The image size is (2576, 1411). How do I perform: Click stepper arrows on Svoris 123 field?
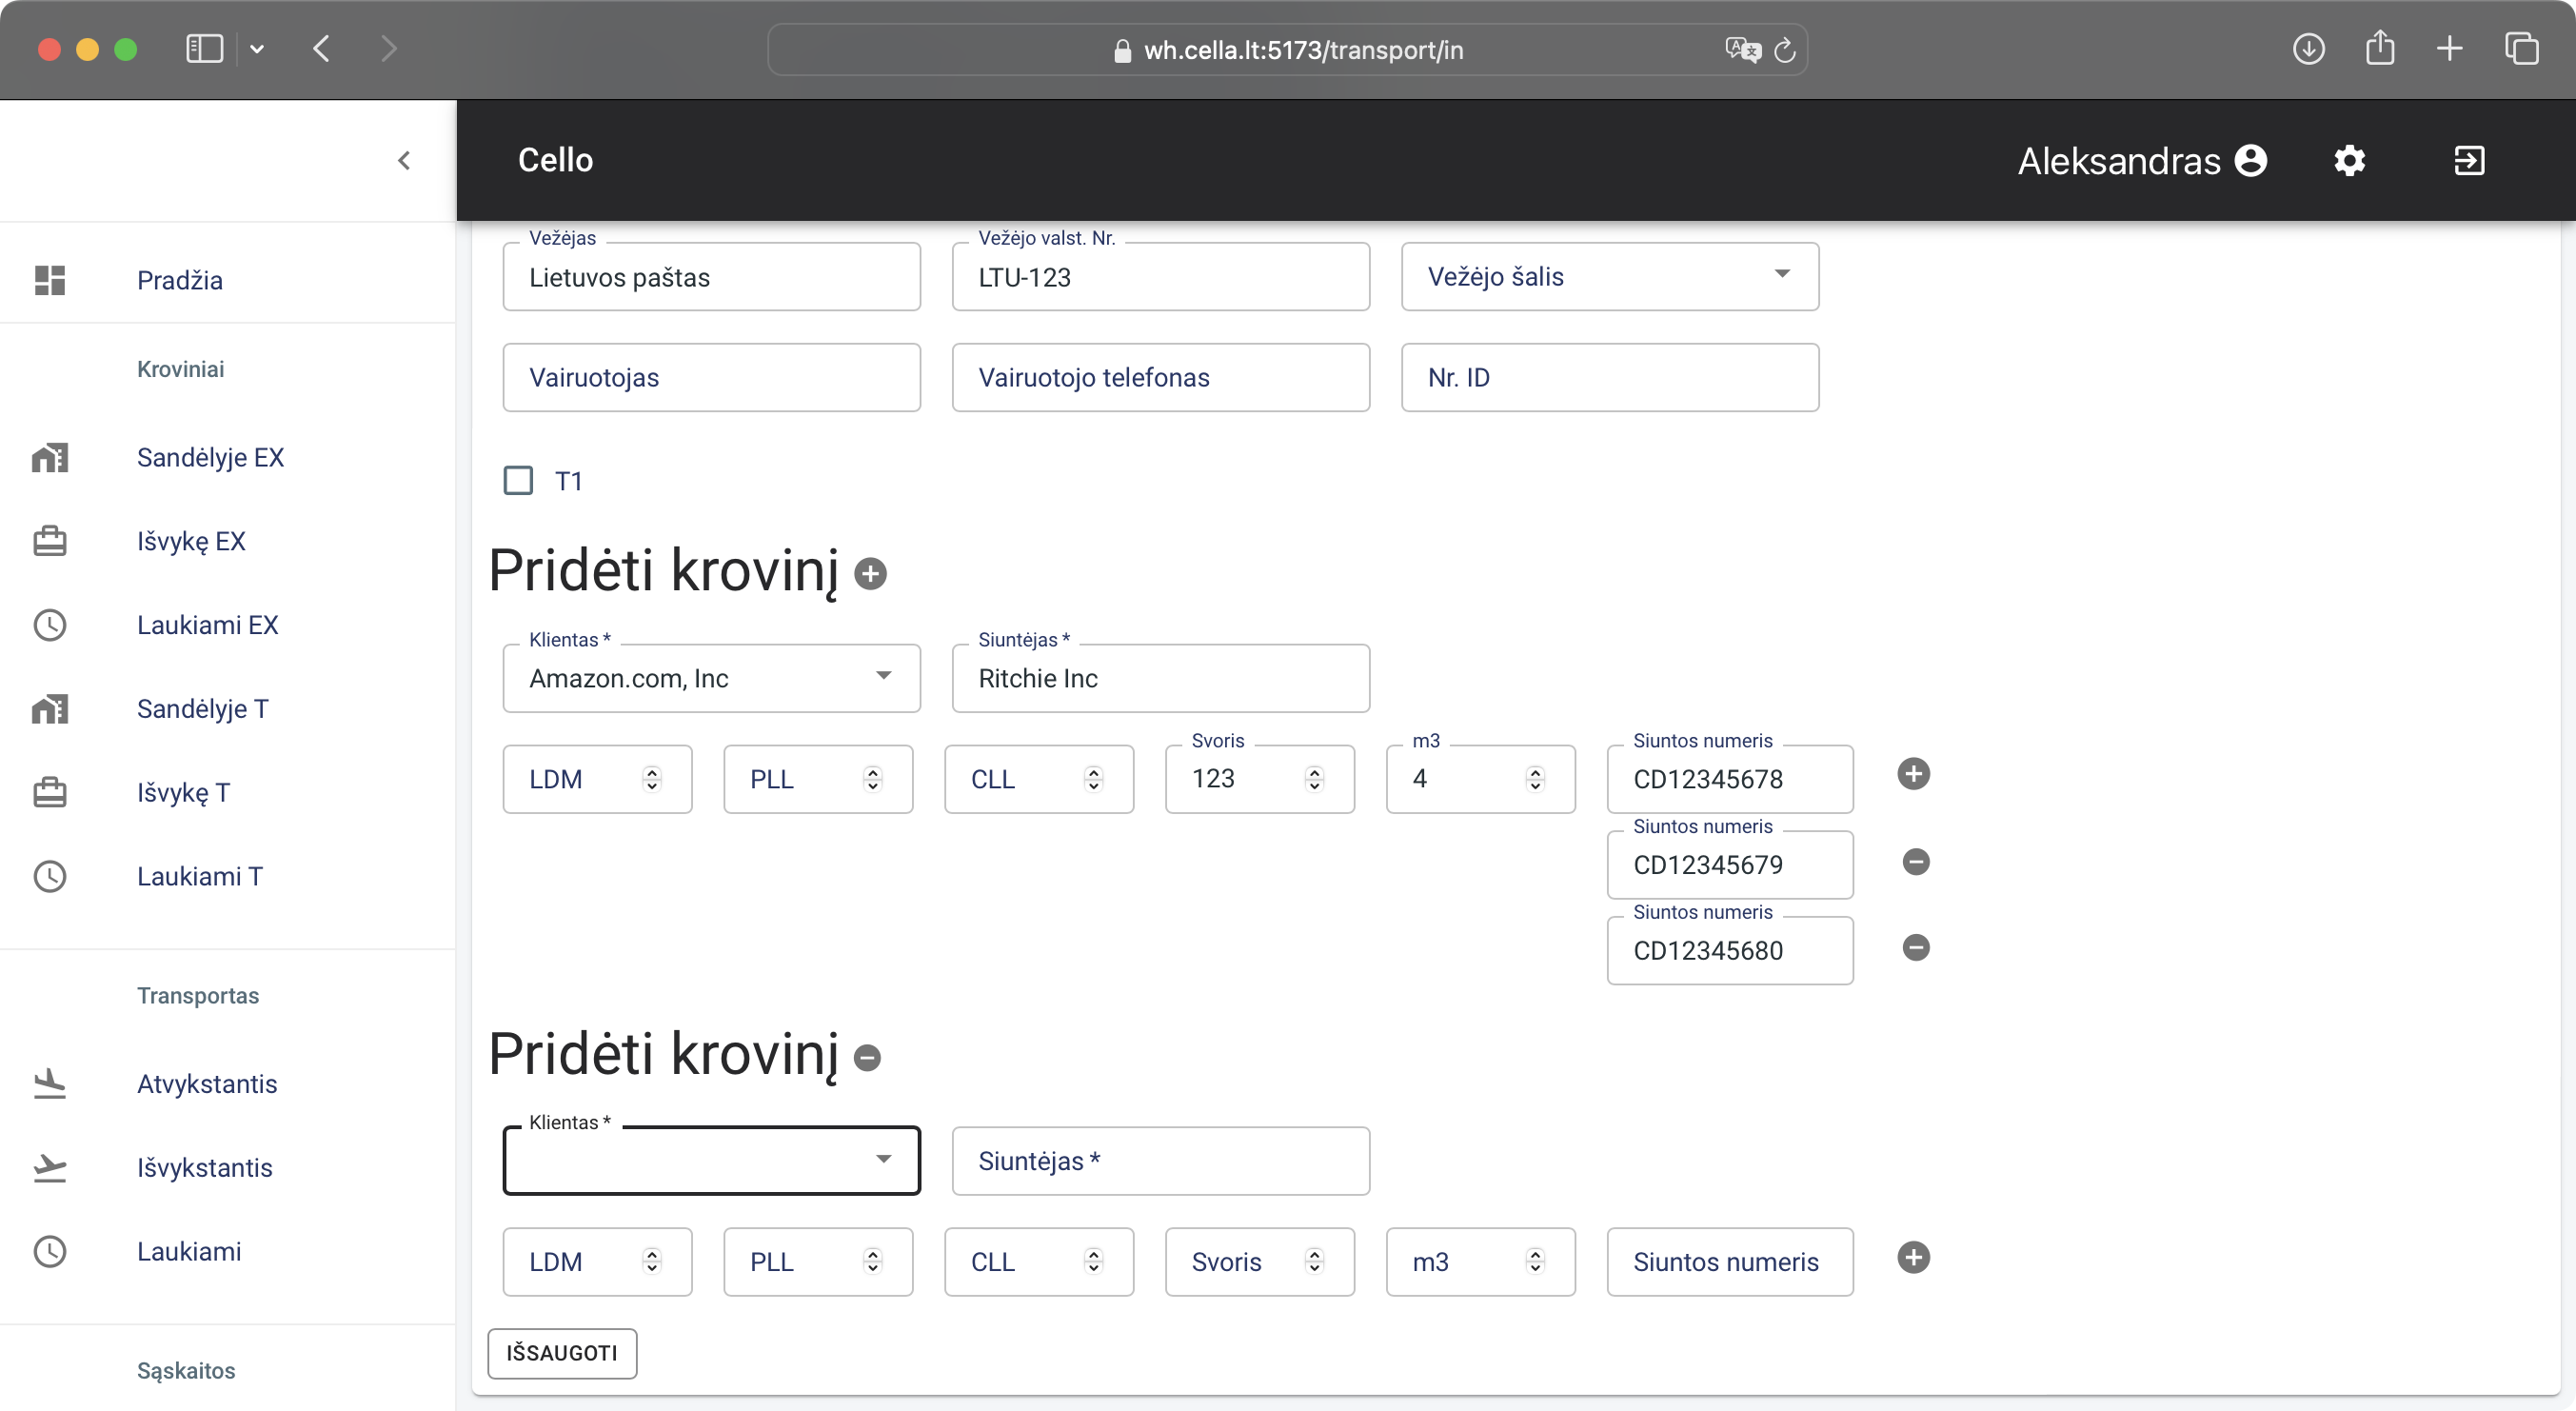(x=1314, y=779)
